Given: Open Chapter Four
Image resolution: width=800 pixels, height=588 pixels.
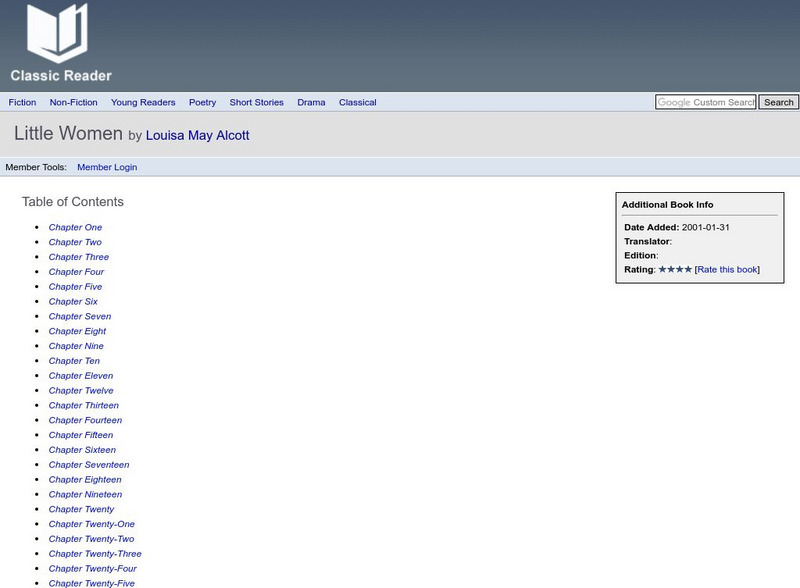Looking at the screenshot, I should tap(76, 272).
